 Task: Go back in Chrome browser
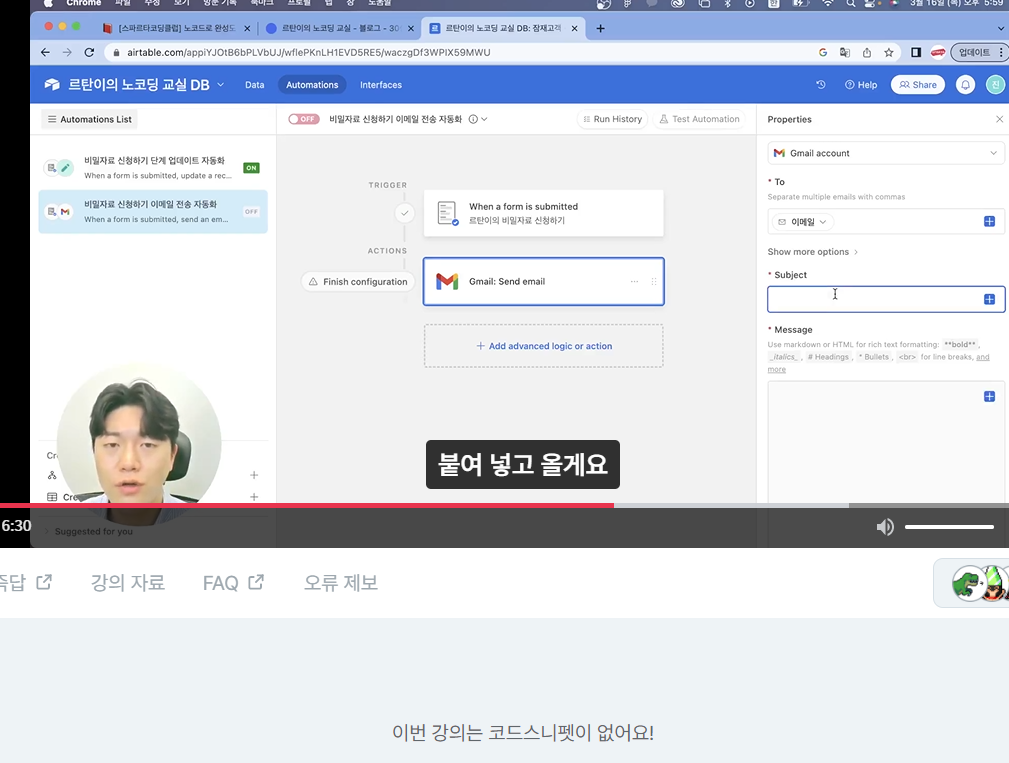[45, 52]
